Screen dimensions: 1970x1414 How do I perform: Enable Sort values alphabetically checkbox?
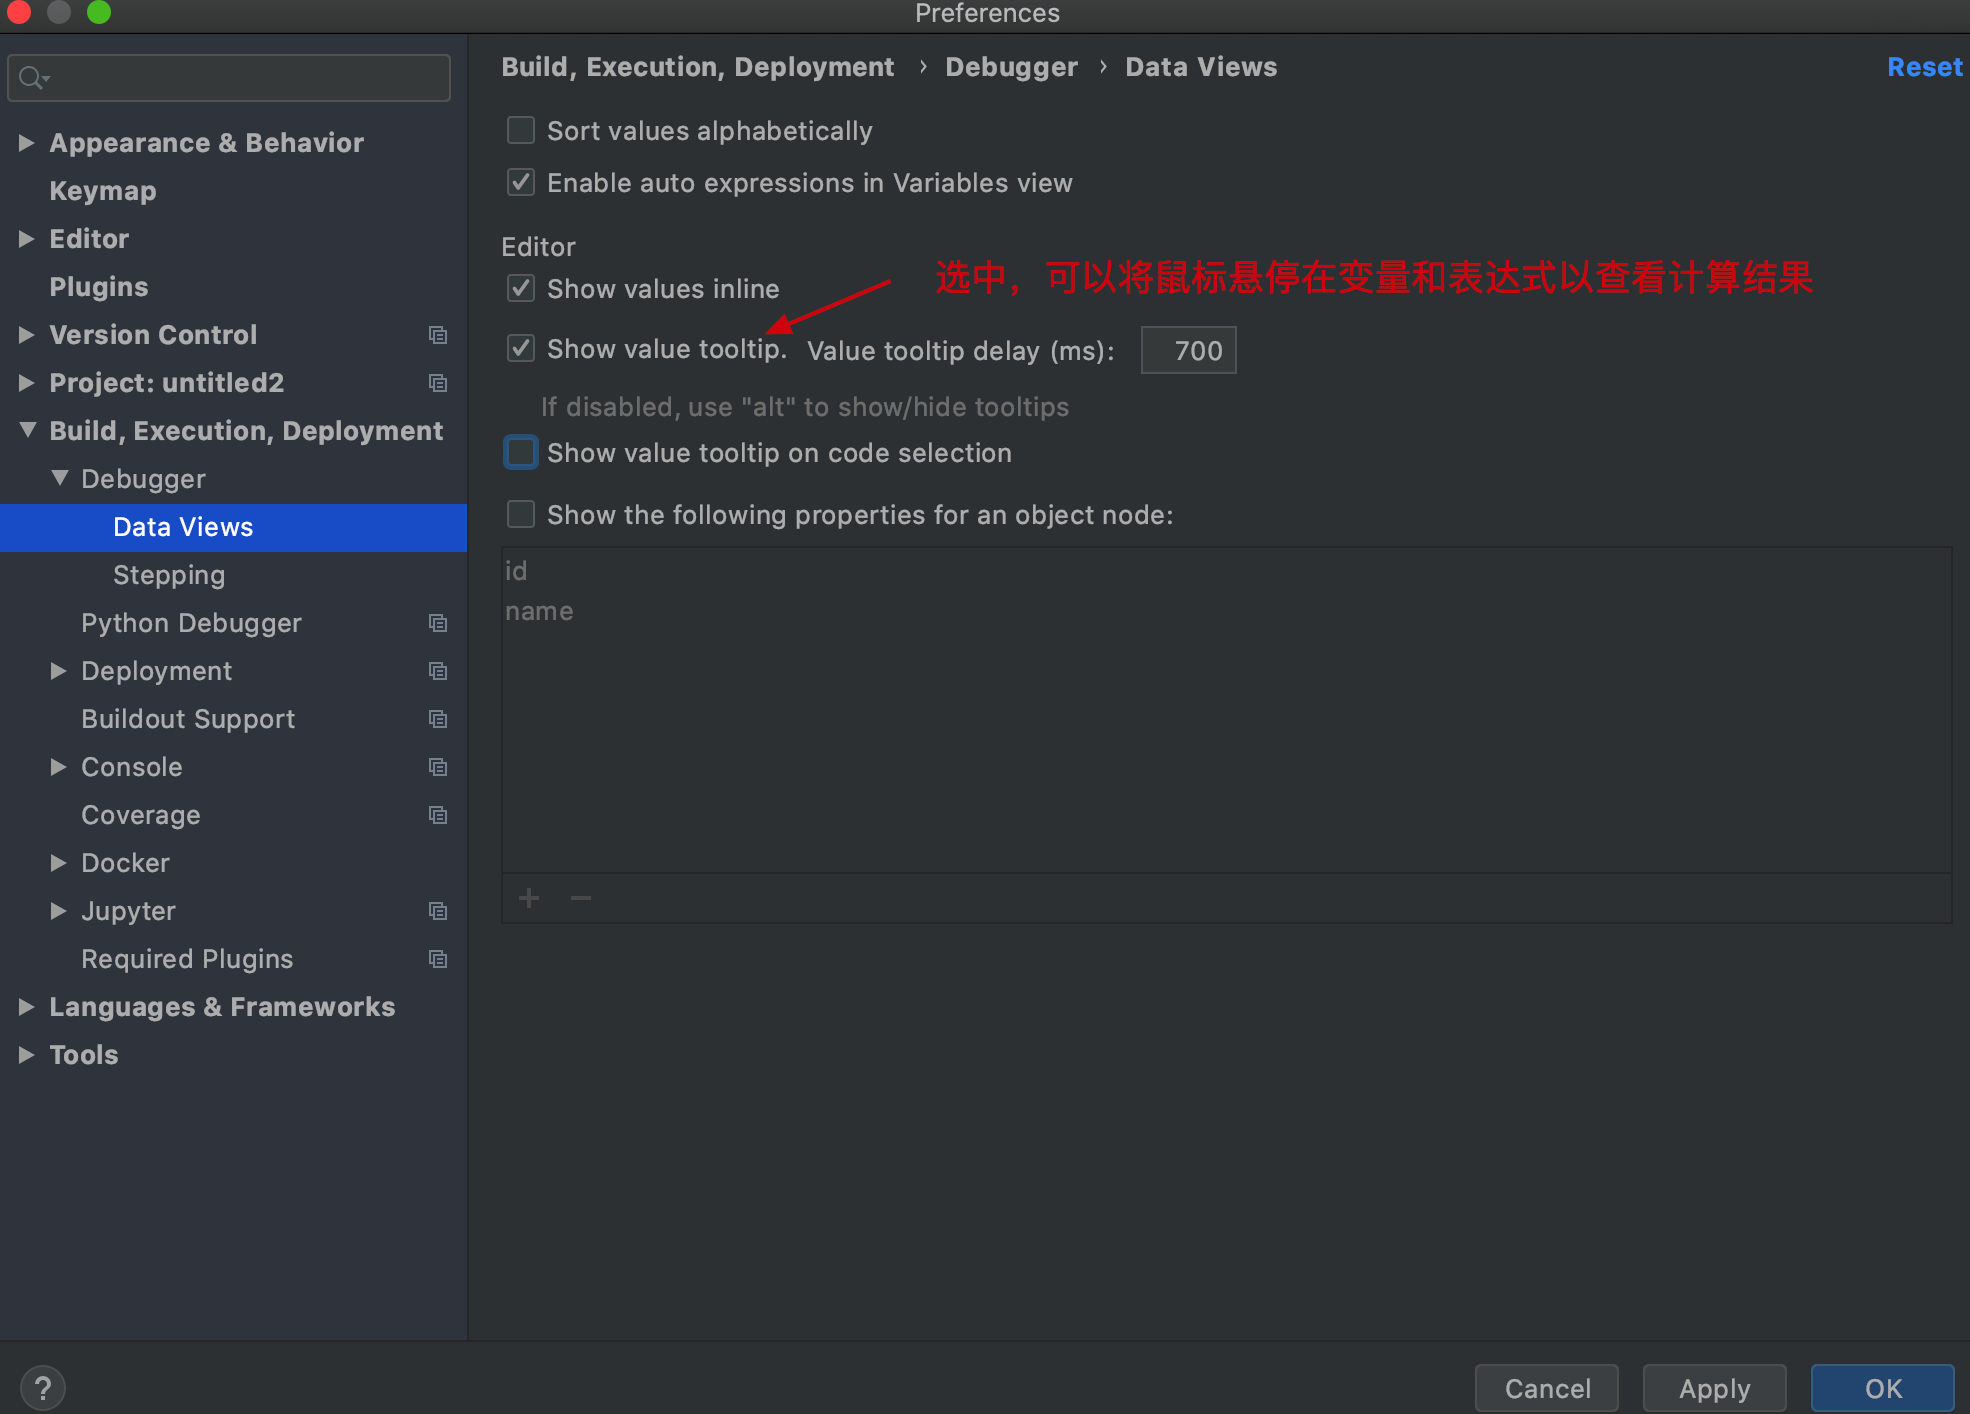pos(521,131)
